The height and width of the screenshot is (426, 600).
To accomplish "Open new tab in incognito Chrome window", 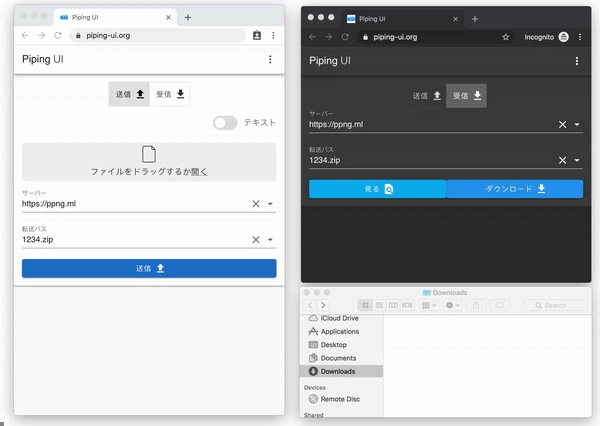I will coord(475,19).
